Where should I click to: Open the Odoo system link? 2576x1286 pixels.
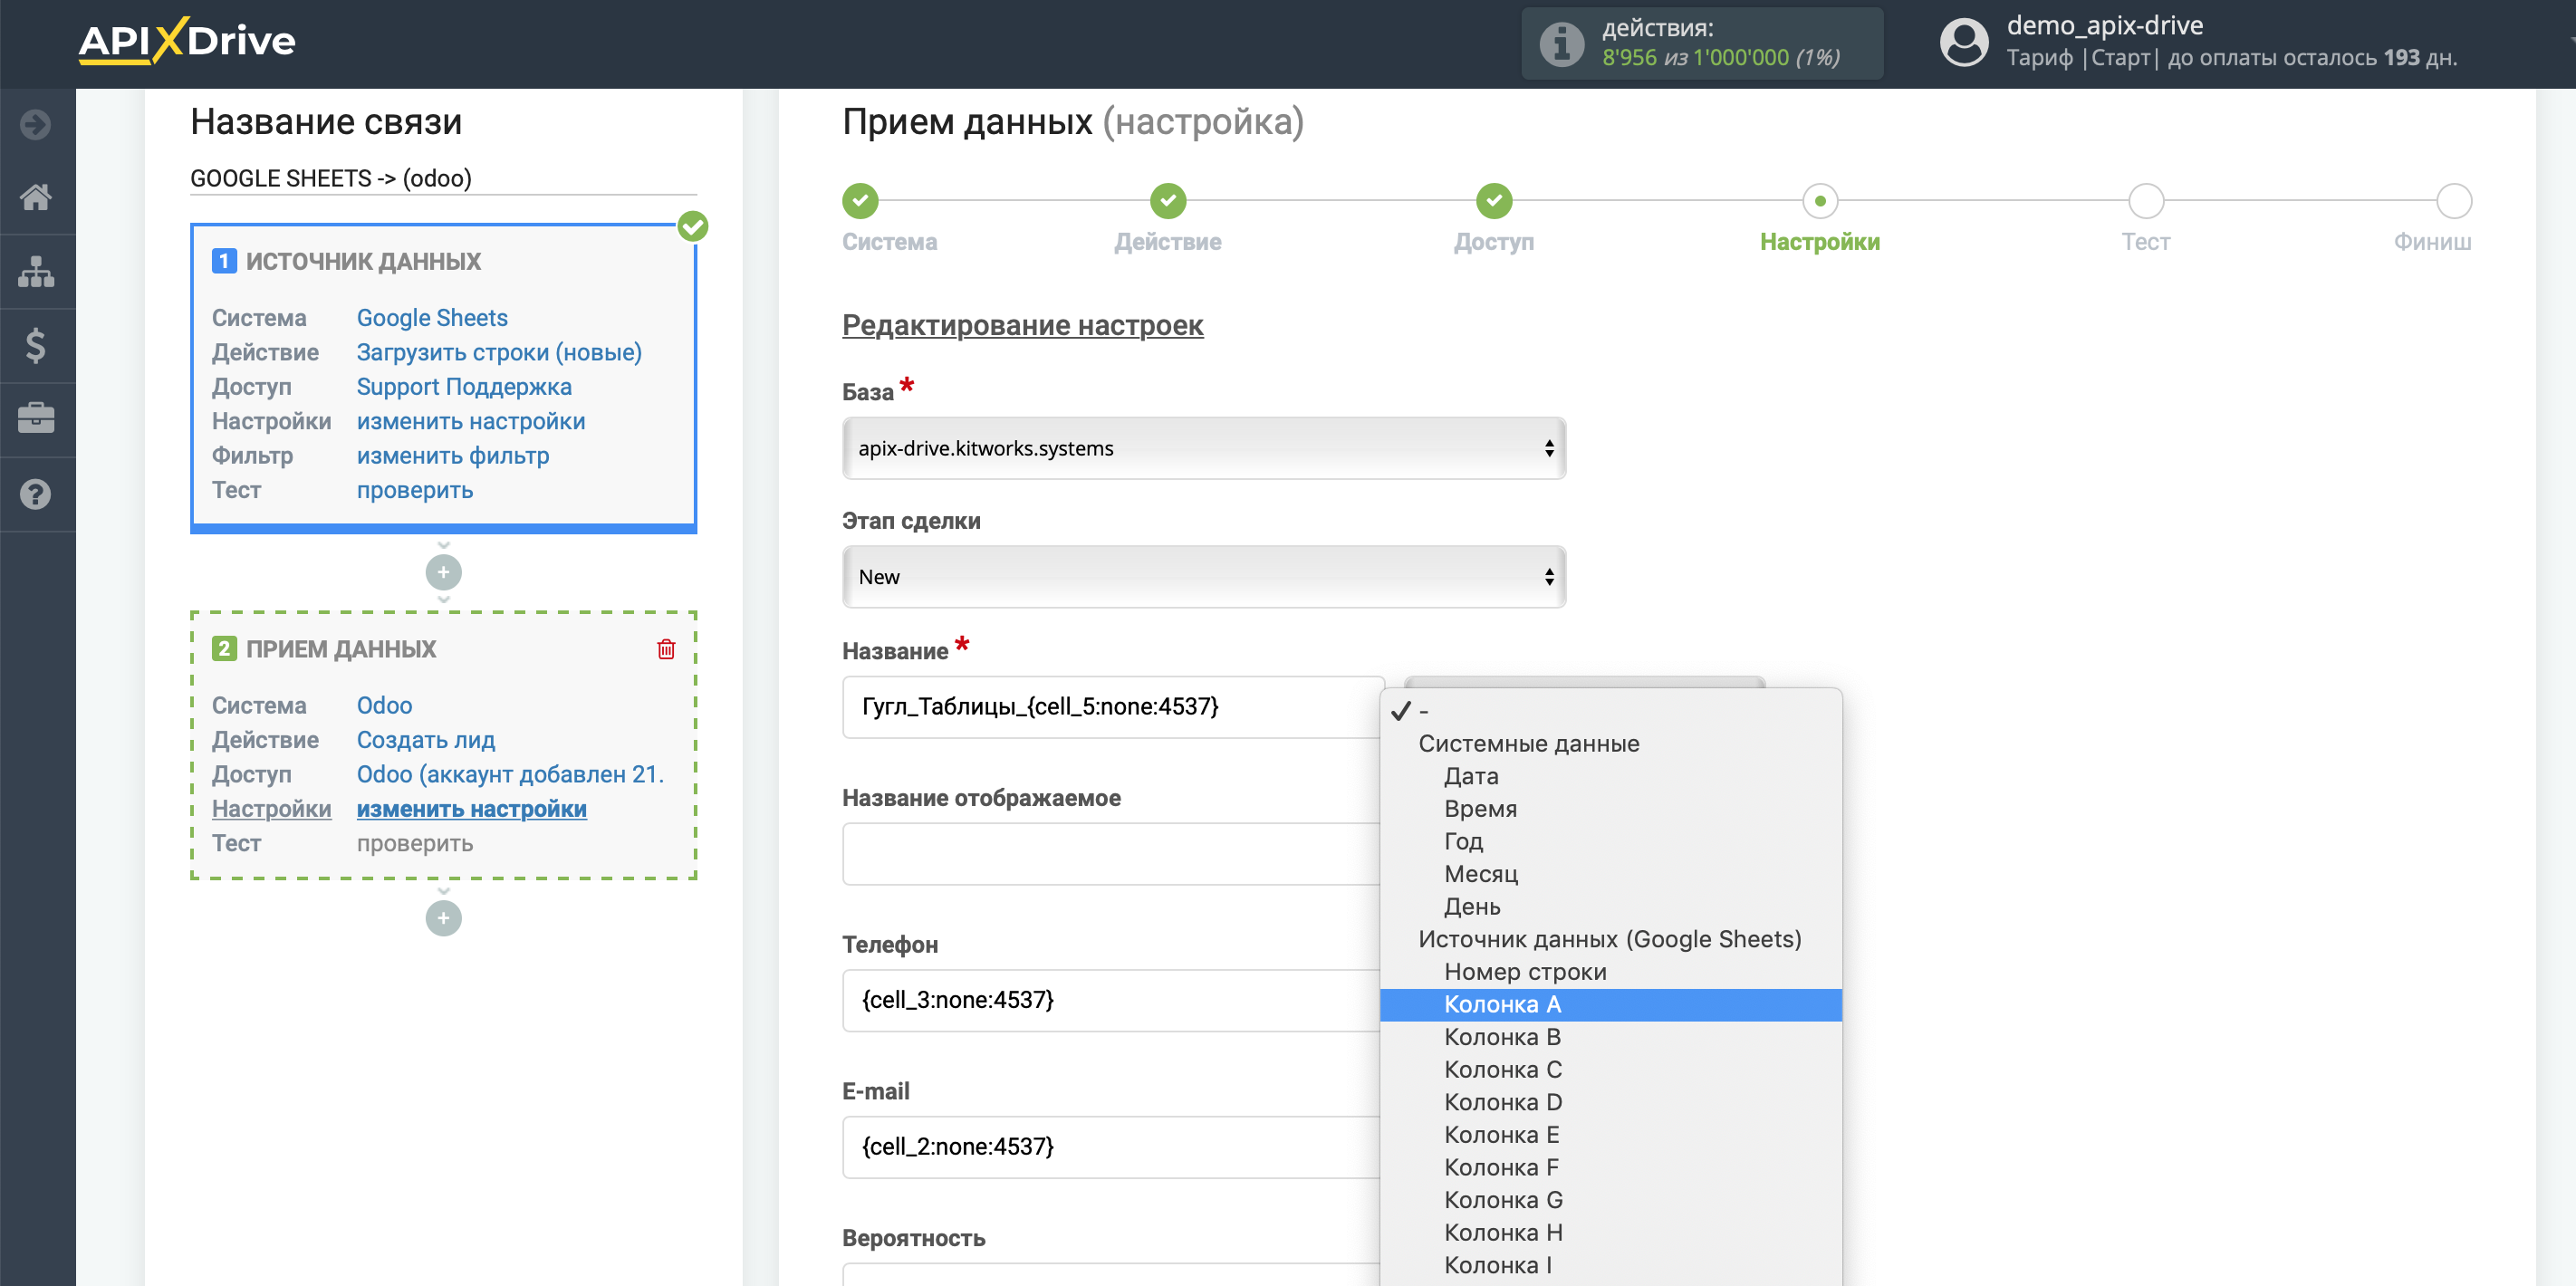point(384,706)
